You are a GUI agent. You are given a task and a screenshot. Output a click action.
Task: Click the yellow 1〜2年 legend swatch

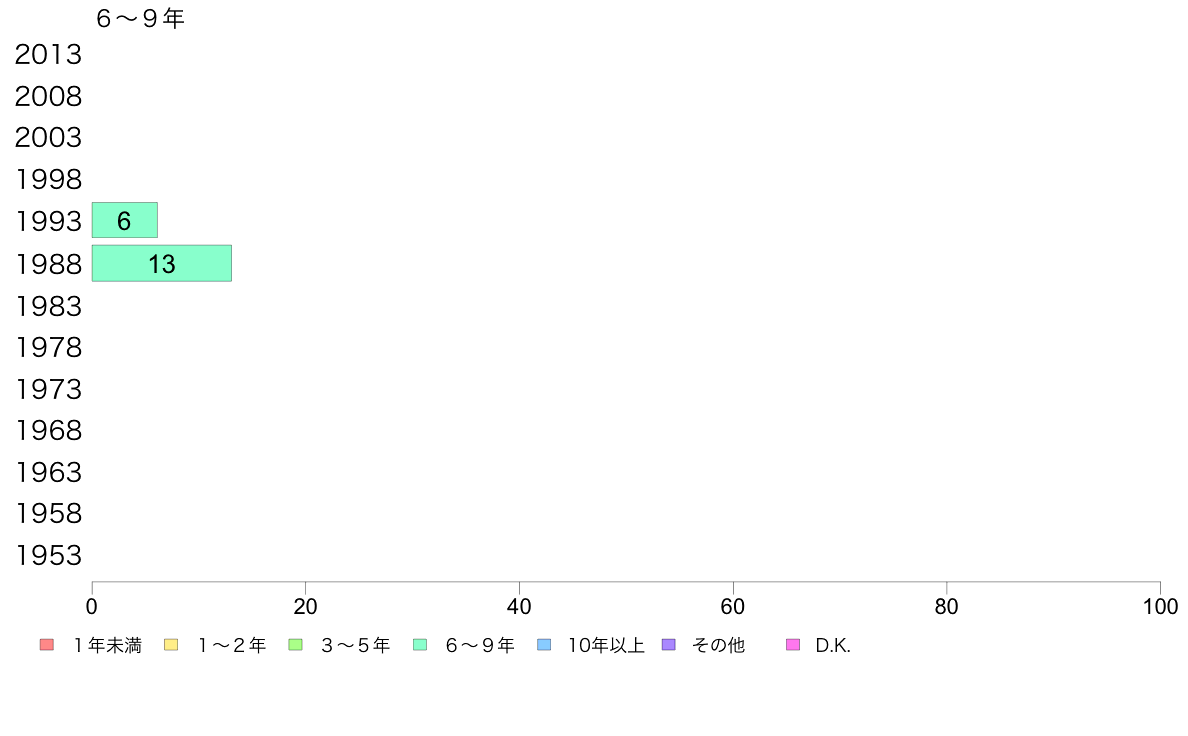coord(171,645)
